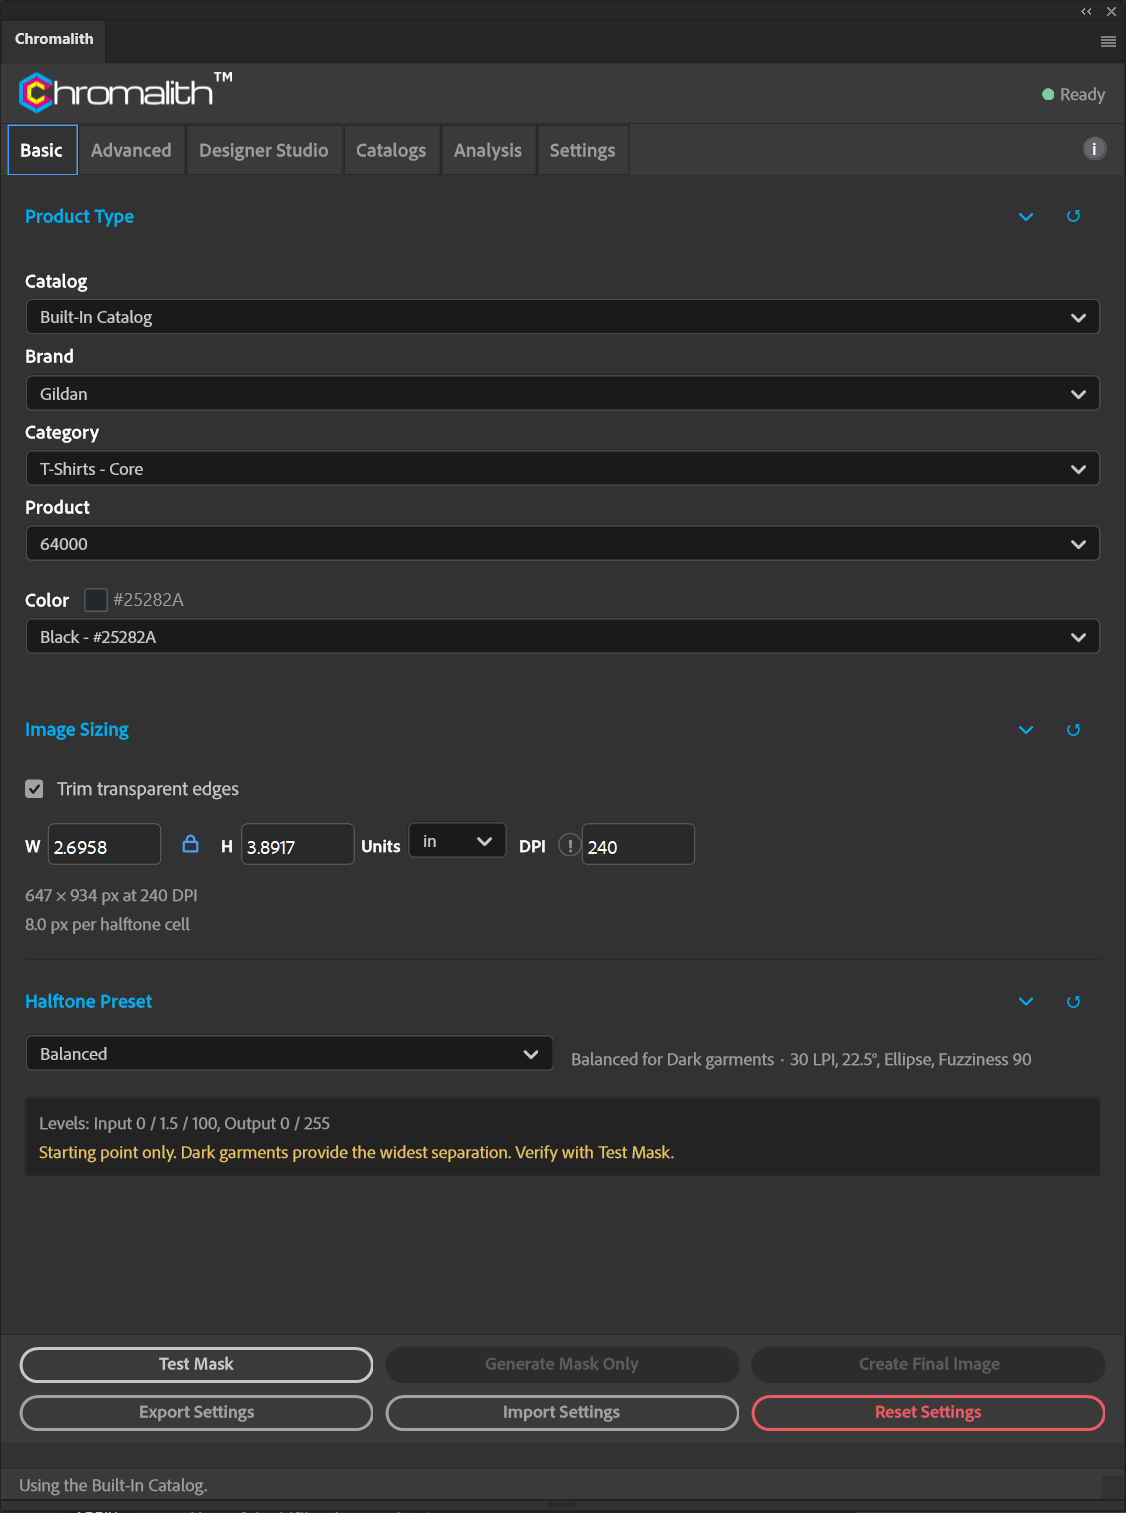Open the Brand dropdown showing Gildan
The height and width of the screenshot is (1513, 1126).
tap(563, 394)
